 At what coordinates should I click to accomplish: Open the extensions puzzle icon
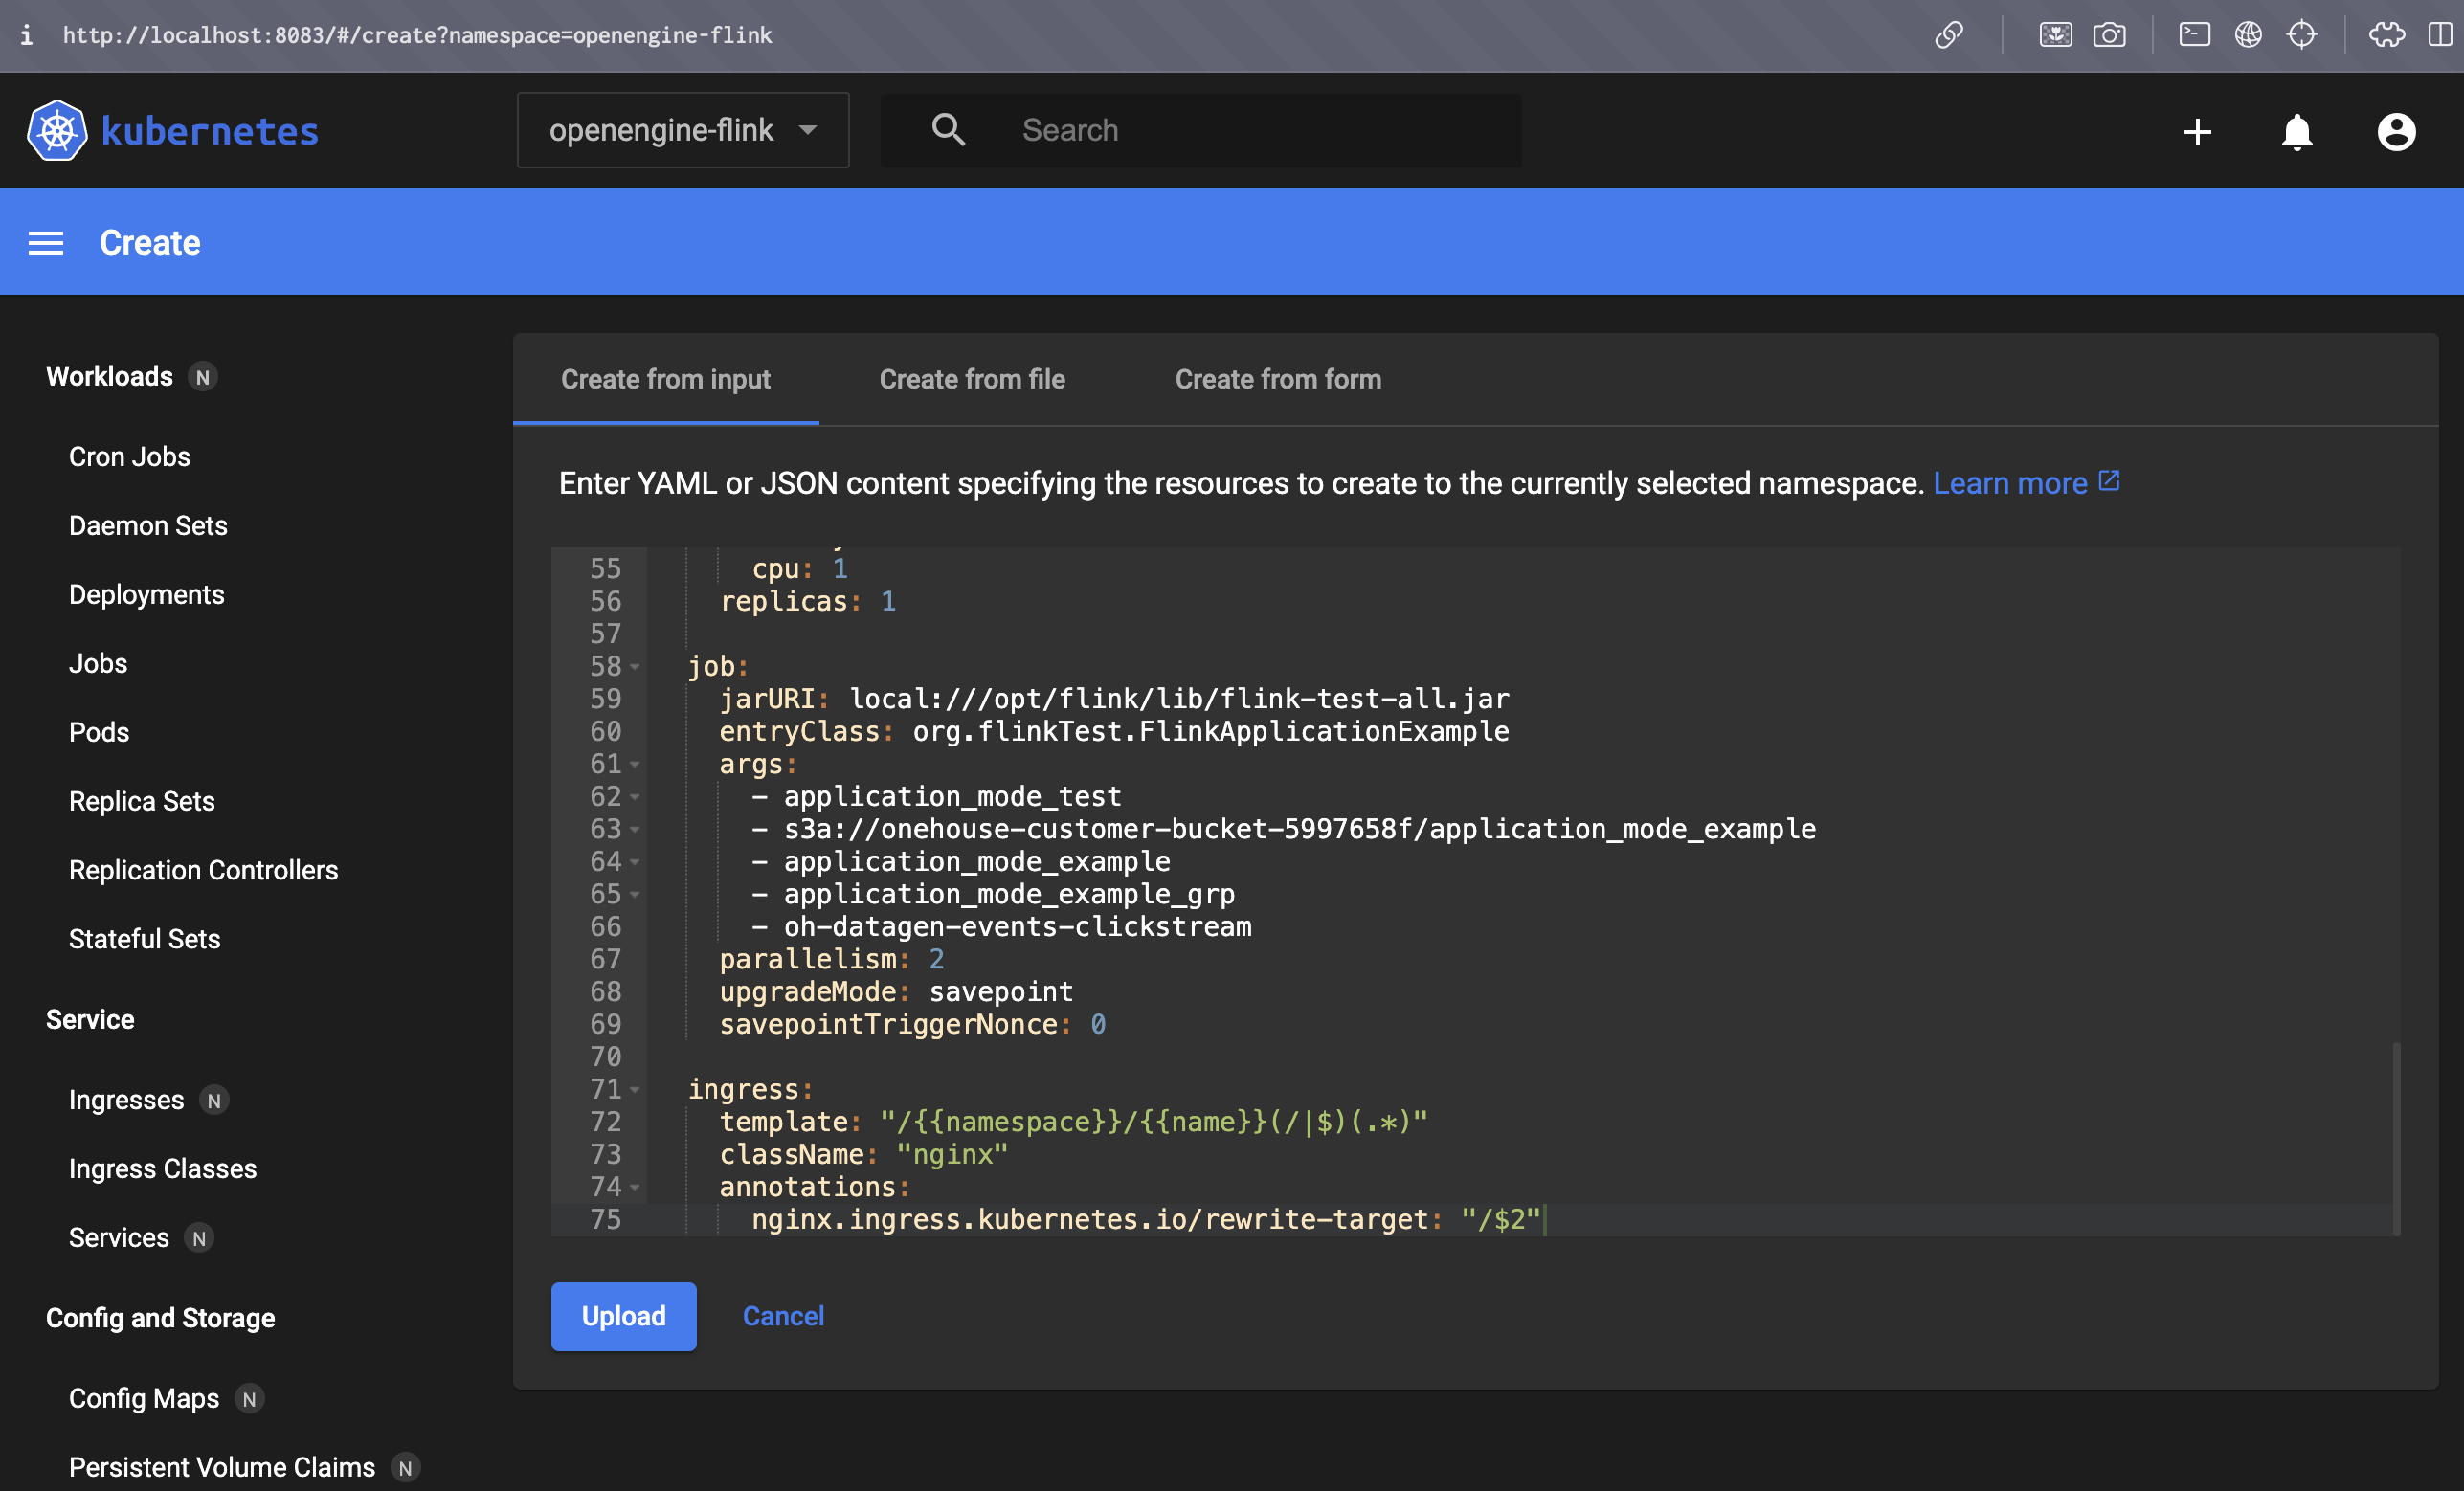click(x=2386, y=35)
